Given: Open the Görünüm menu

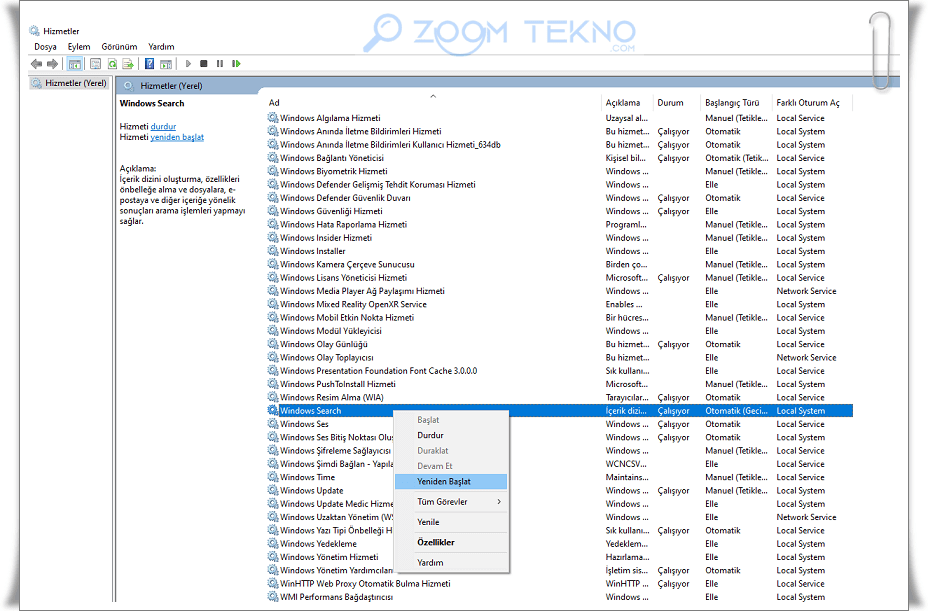Looking at the screenshot, I should tap(119, 47).
